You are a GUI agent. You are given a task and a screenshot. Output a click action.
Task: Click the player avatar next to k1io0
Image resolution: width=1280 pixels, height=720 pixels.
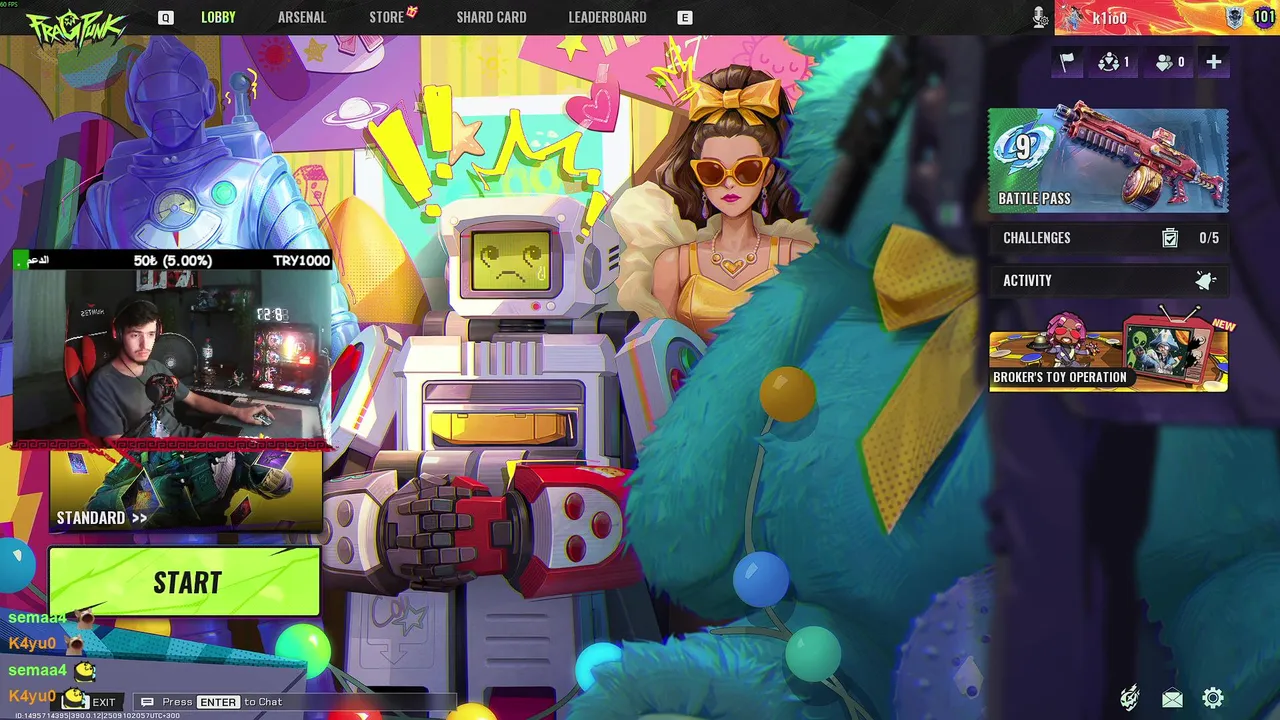(x=1074, y=17)
